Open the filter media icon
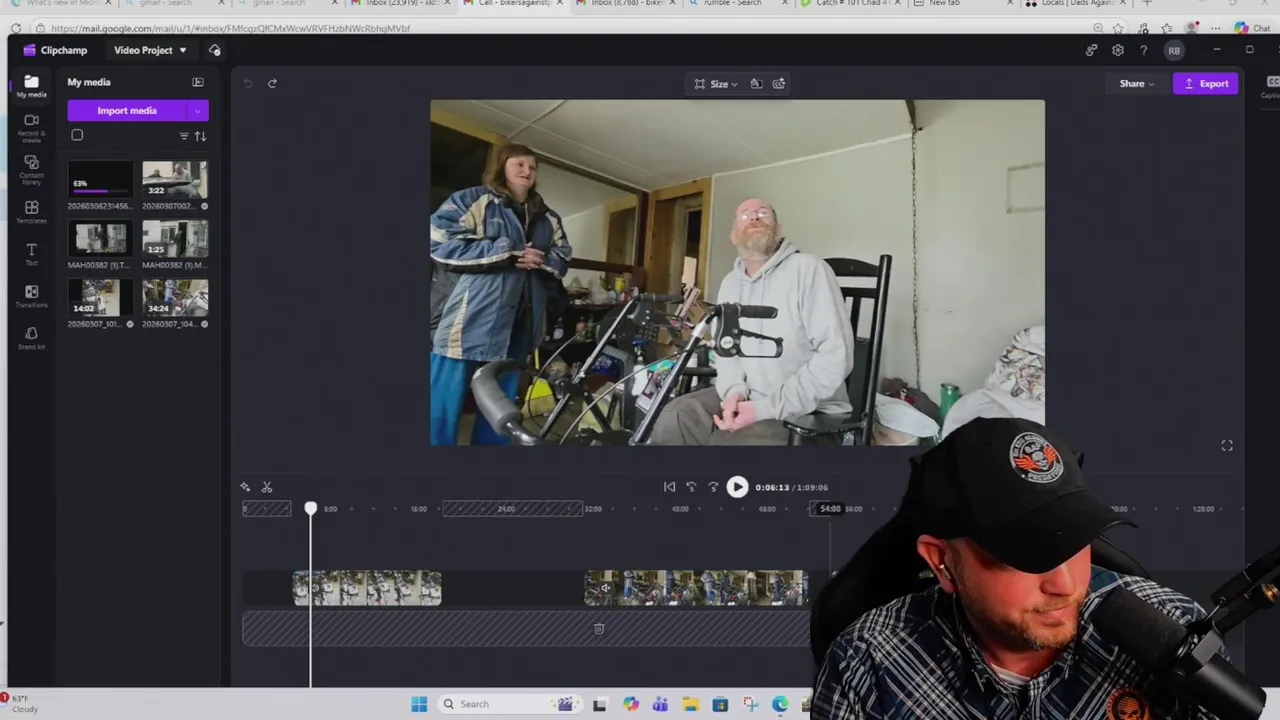 183,136
